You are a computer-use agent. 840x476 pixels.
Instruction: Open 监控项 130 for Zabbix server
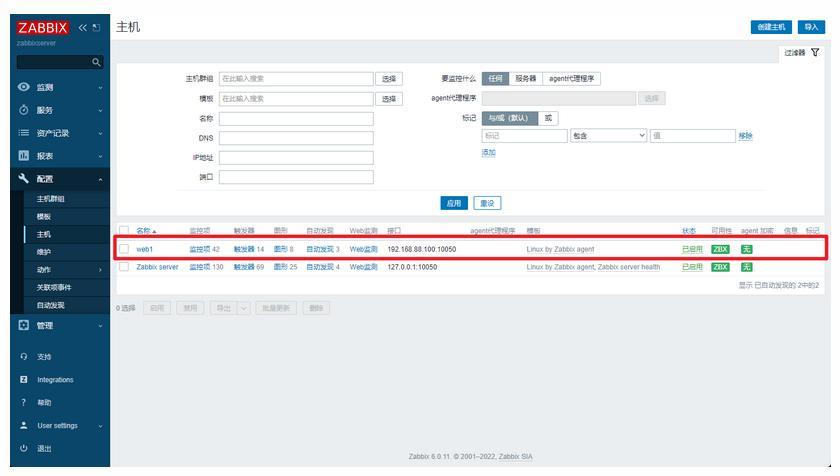[206, 267]
